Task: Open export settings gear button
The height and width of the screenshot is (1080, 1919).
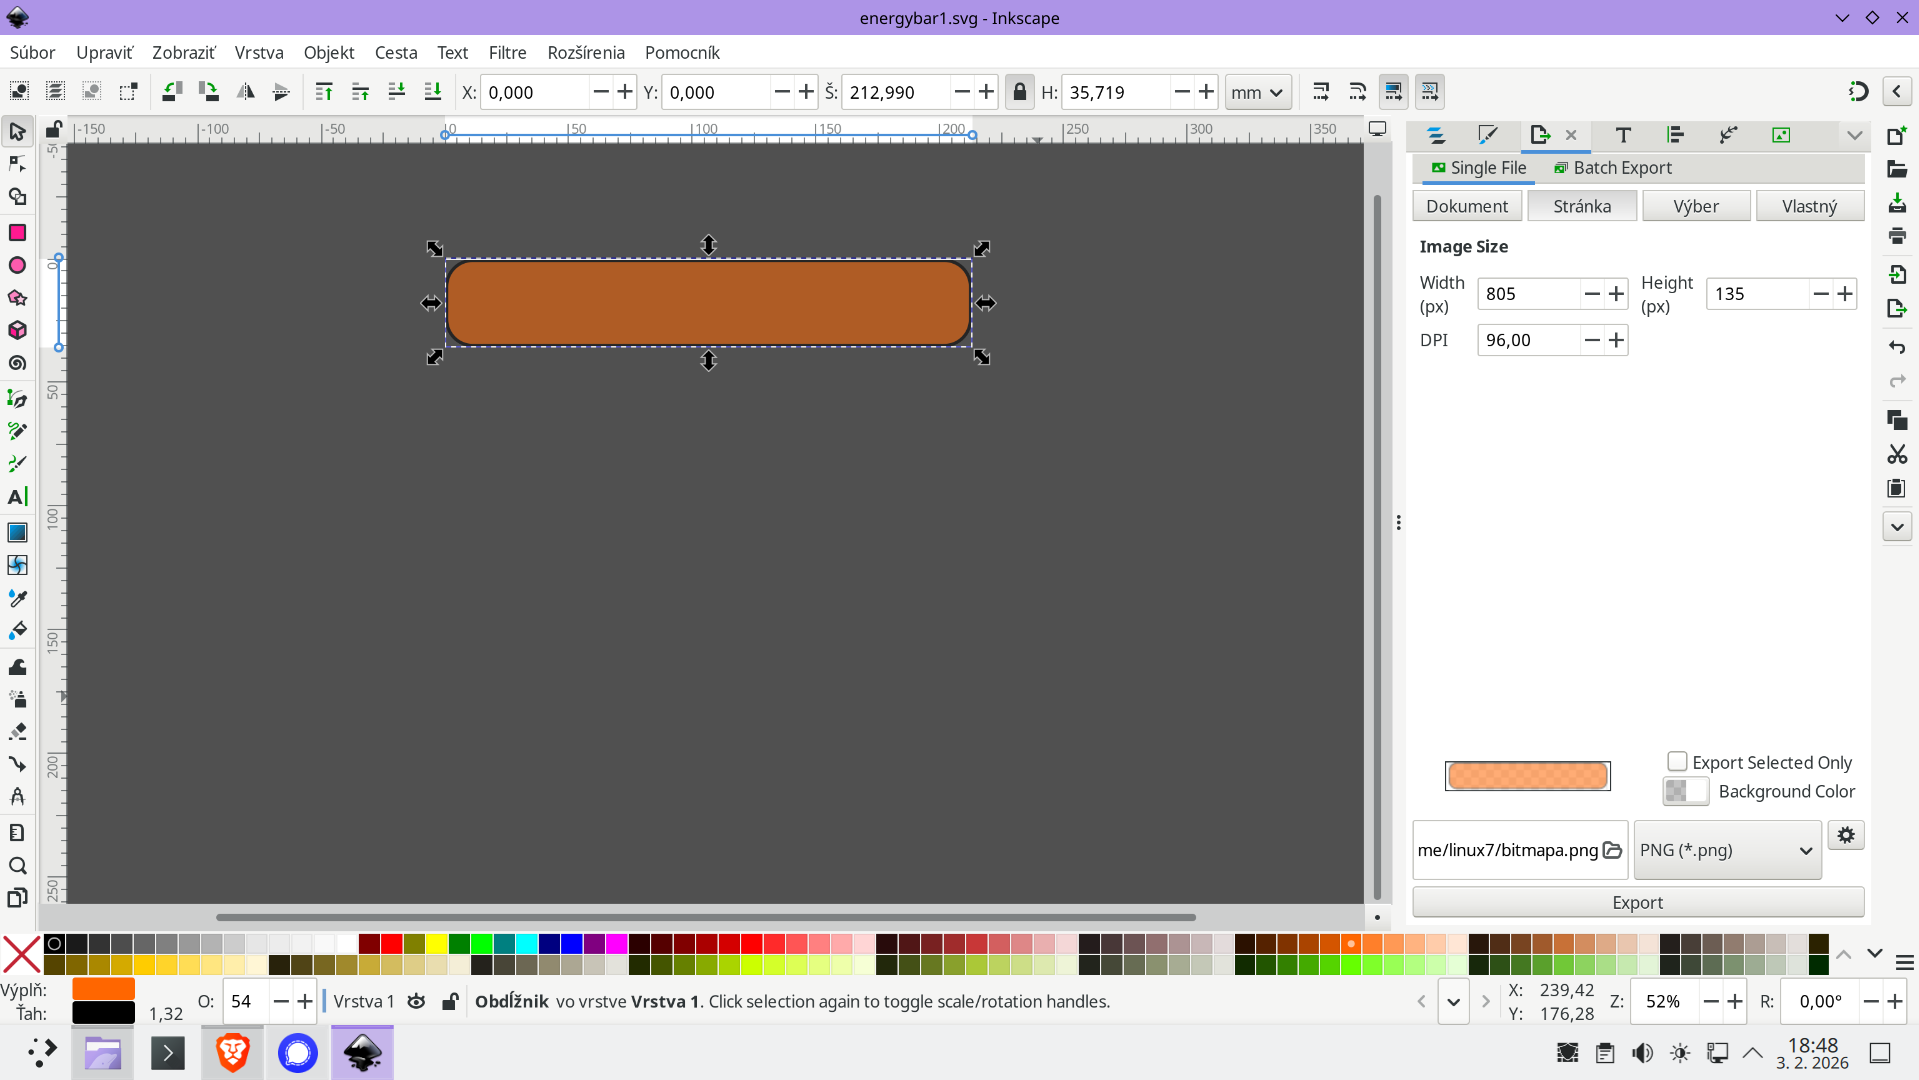Action: [x=1845, y=835]
